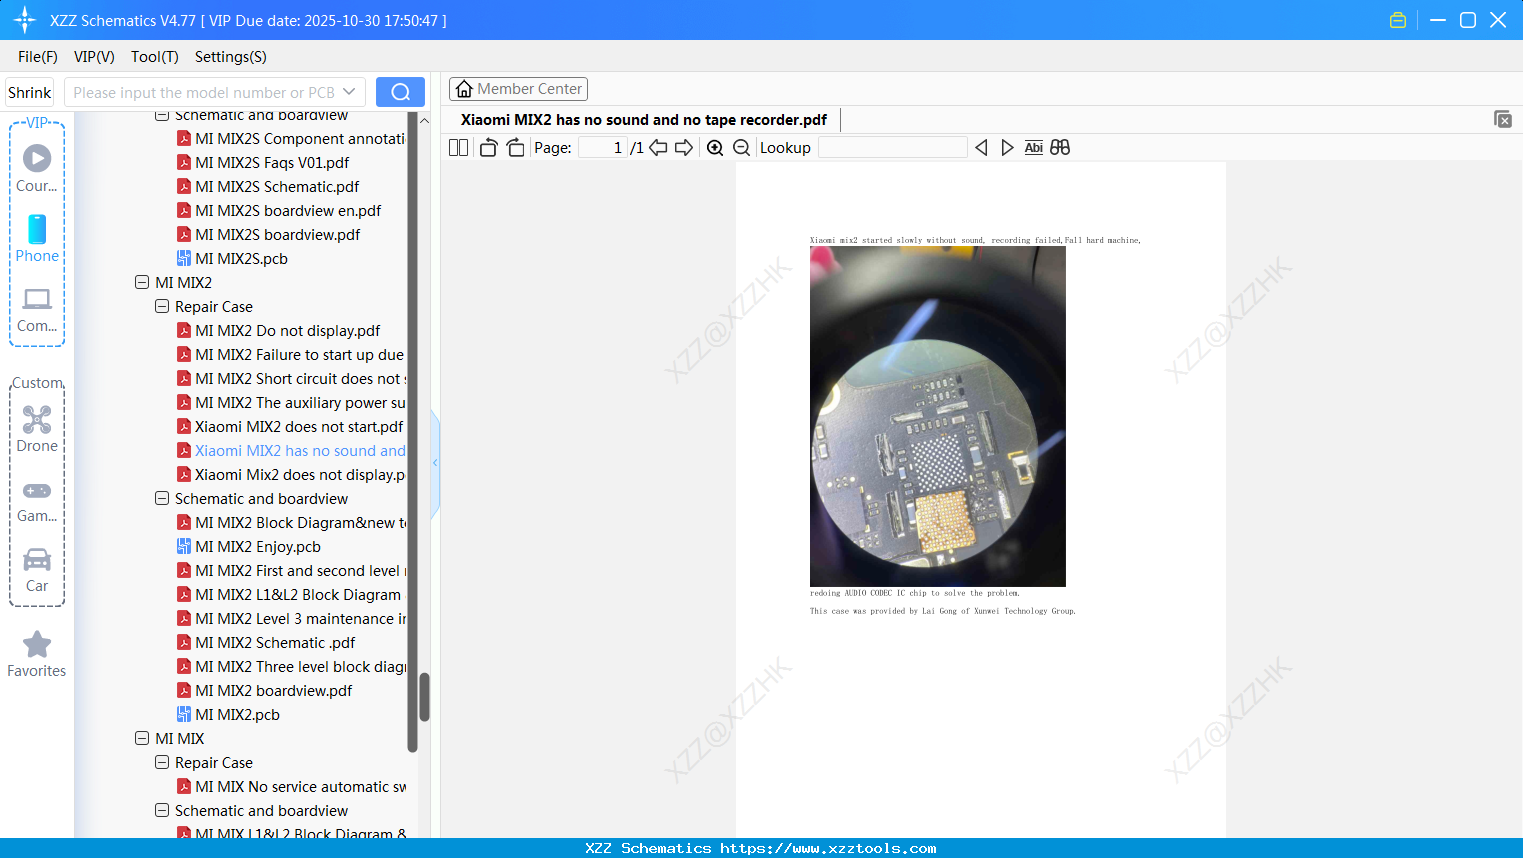
Task: Open MI MIX2S Faqs V01.pdf
Action: (272, 163)
